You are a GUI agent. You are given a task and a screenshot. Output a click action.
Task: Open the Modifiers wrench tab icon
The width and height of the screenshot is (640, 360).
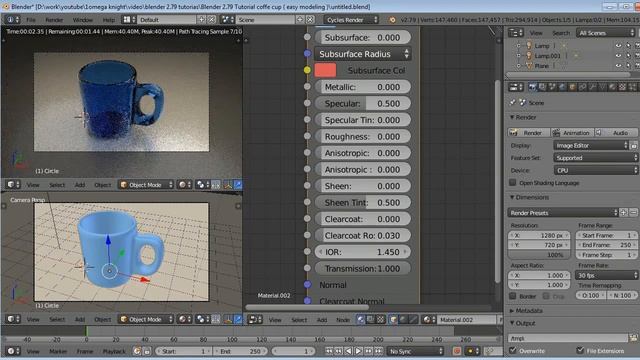(x=592, y=87)
